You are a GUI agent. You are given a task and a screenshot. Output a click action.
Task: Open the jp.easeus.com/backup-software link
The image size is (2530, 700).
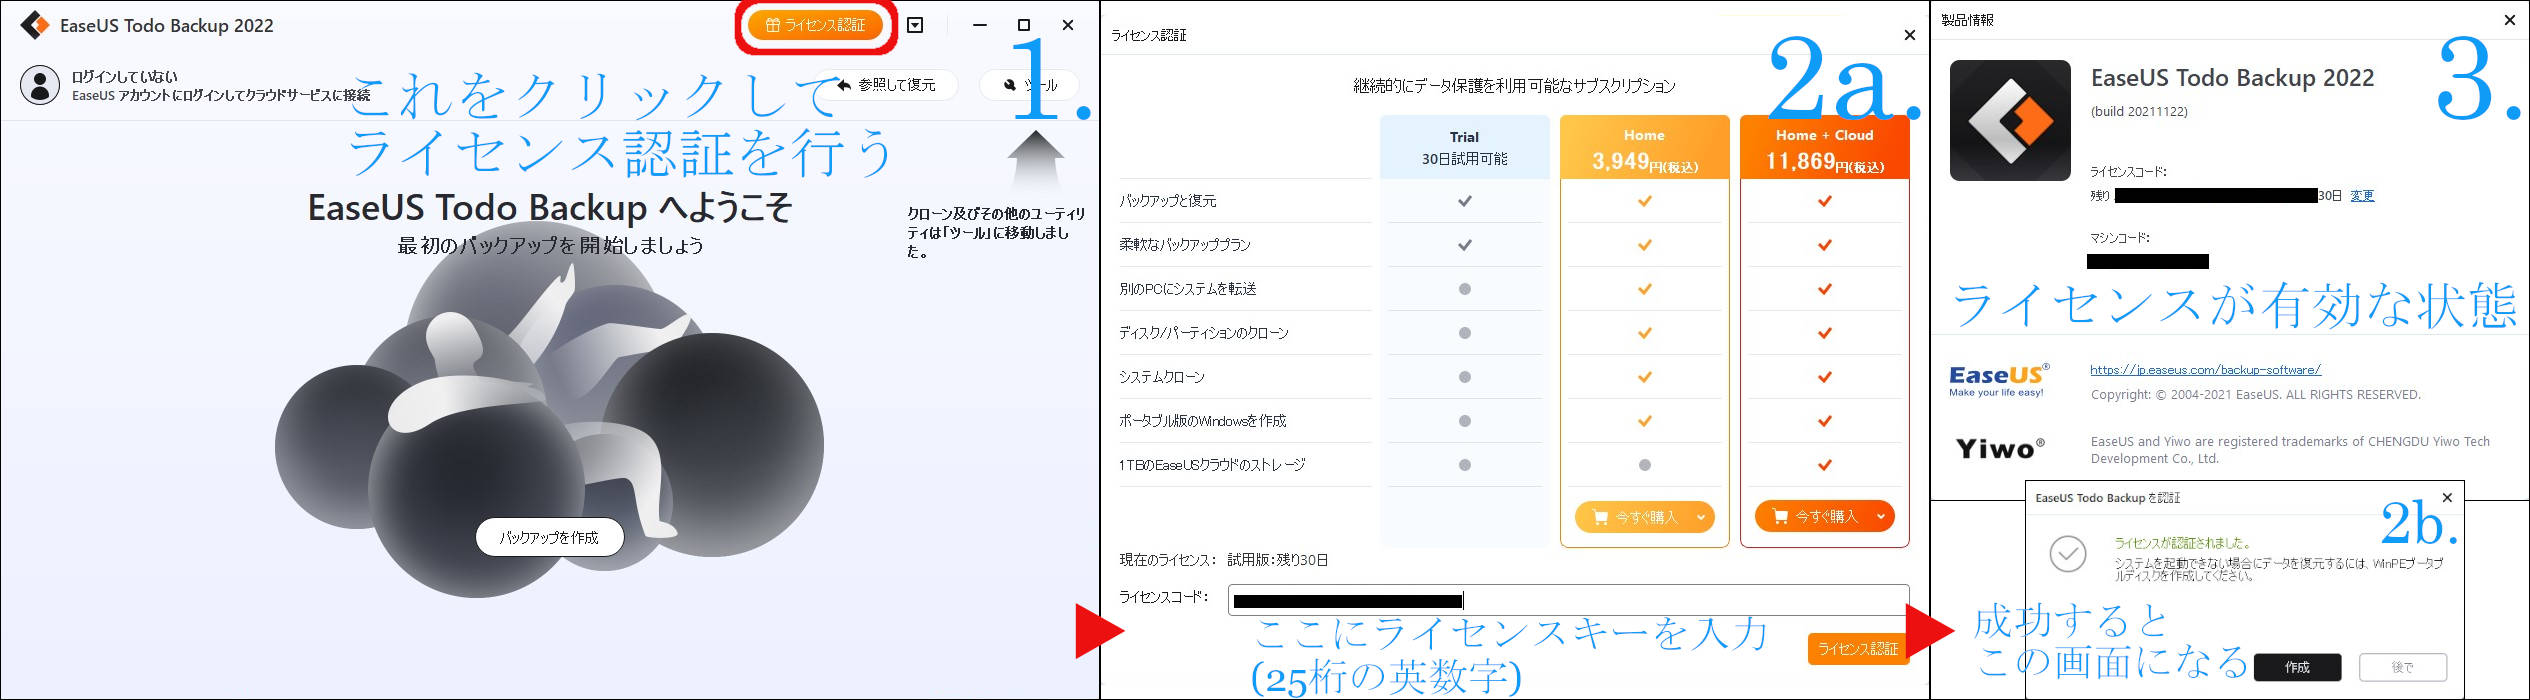2205,370
